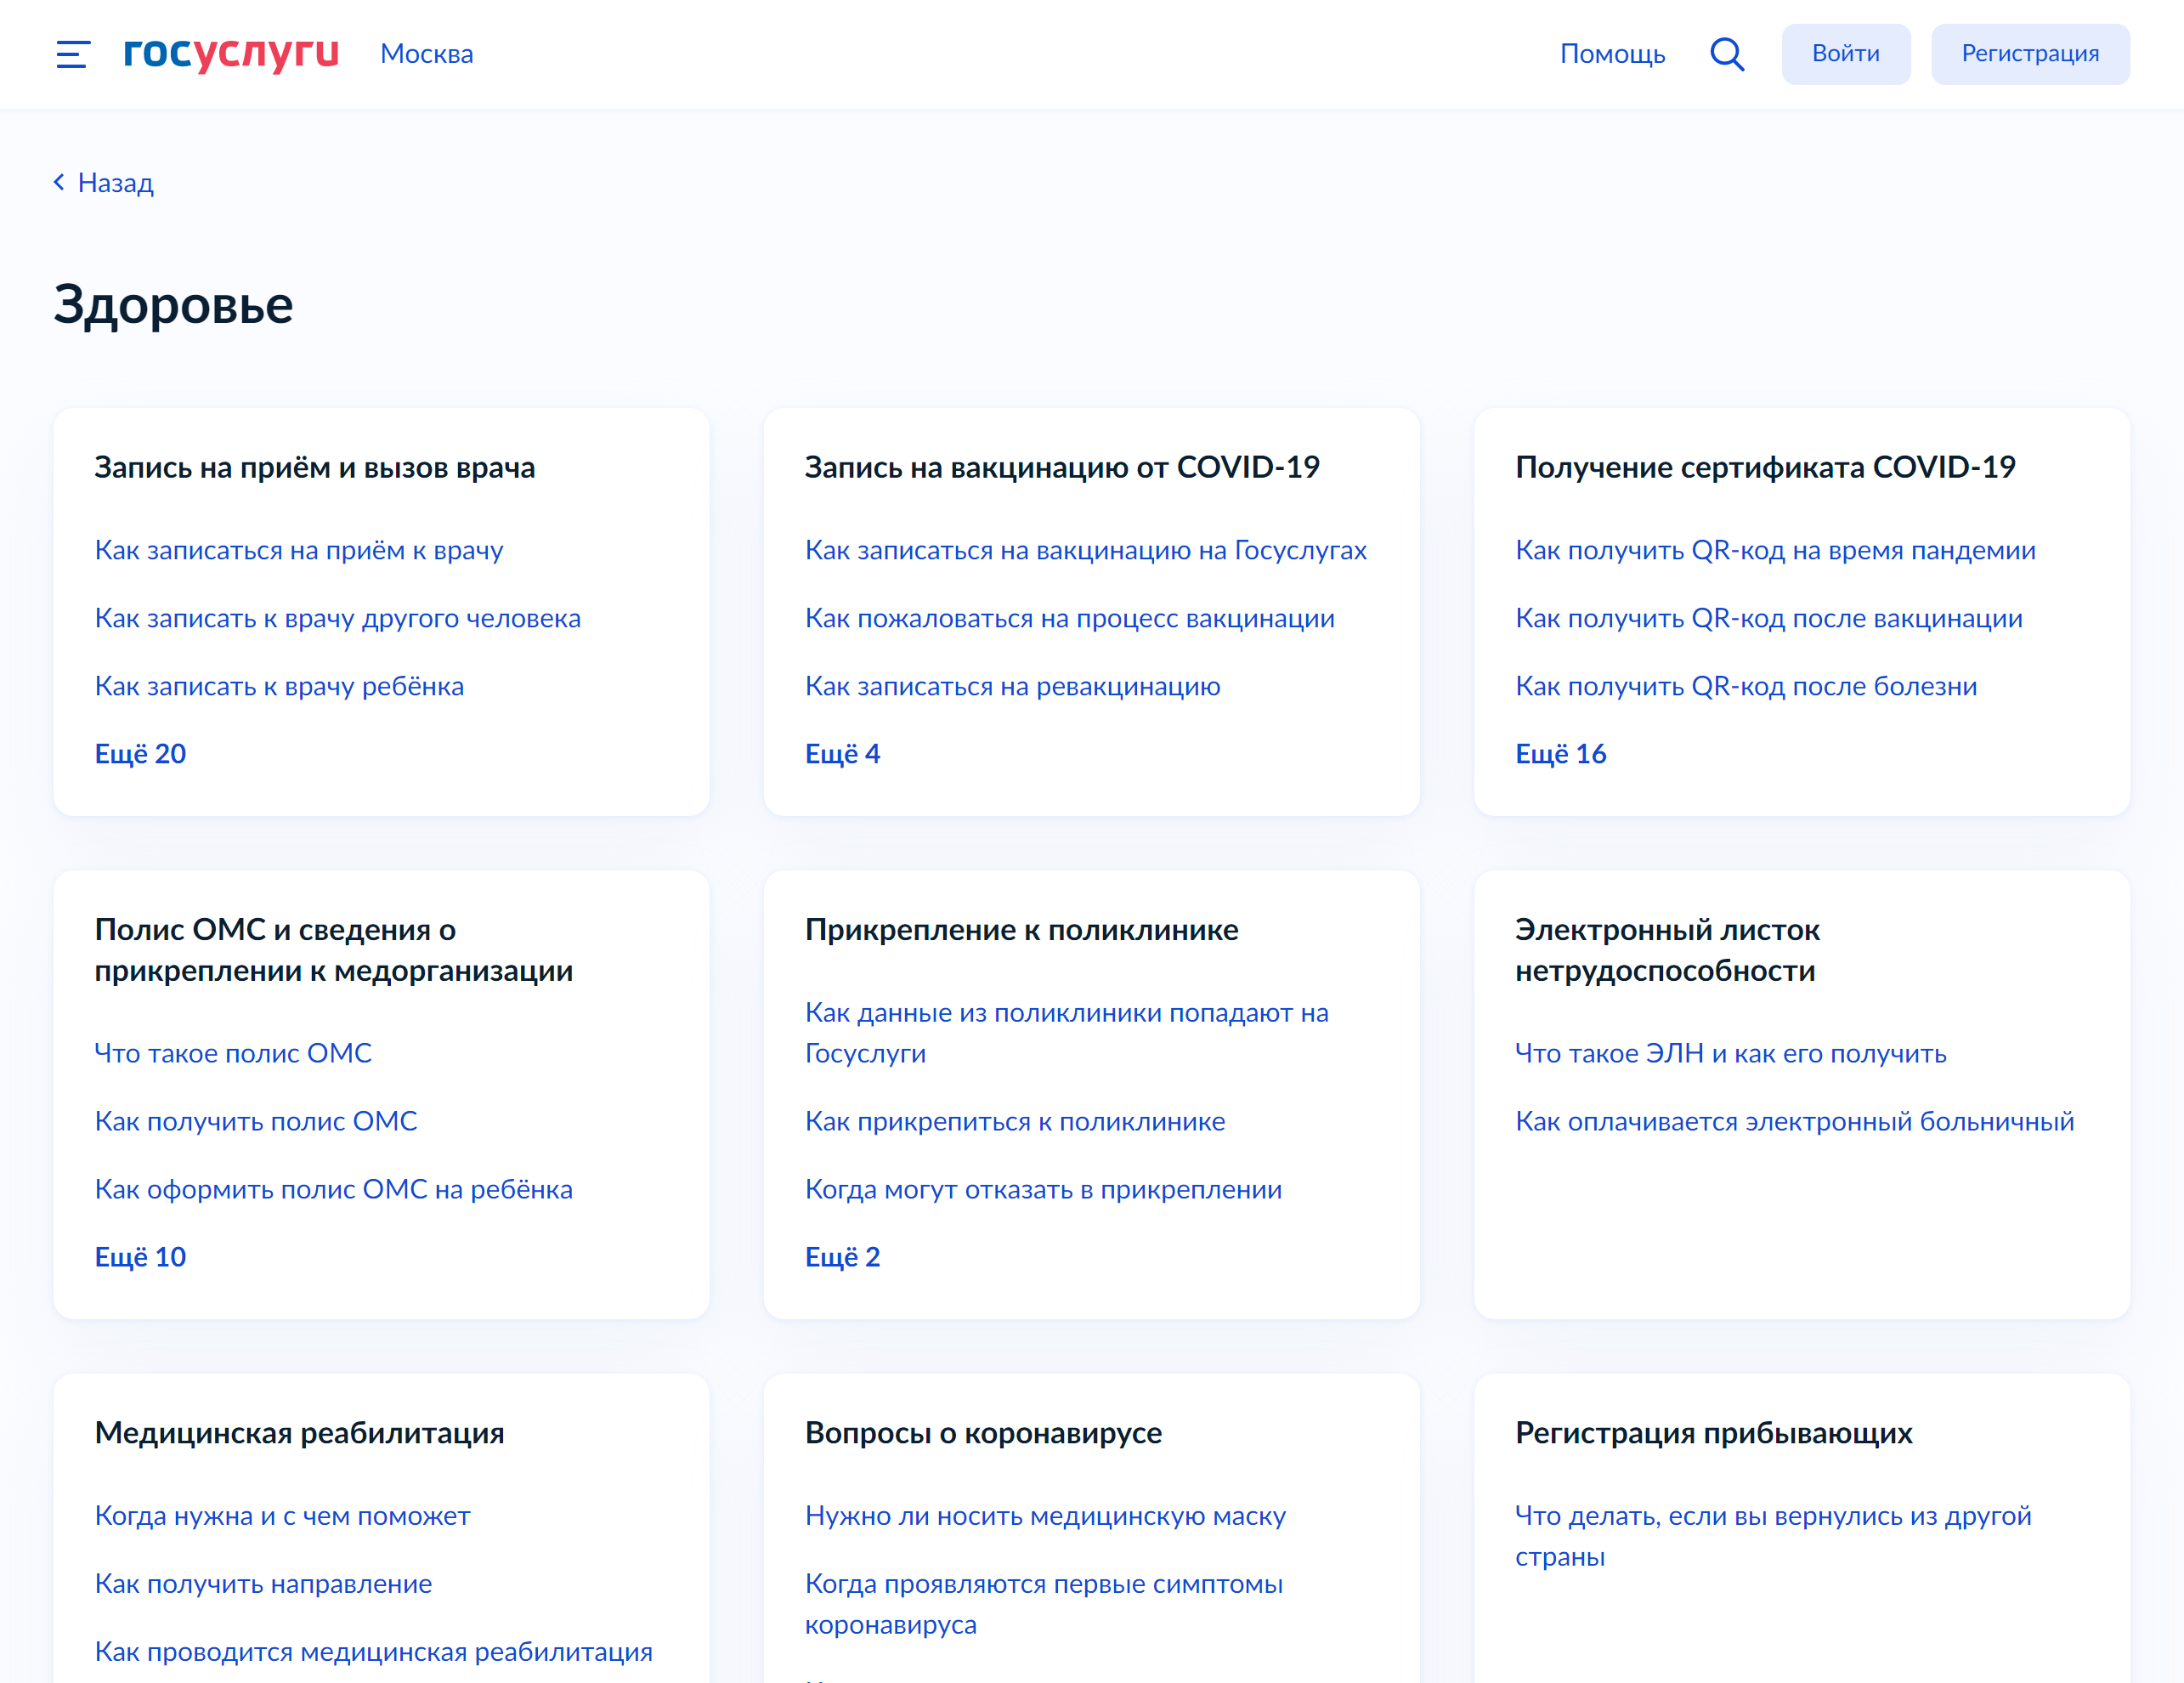2184x1683 pixels.
Task: Expand Ещё 16 in COVID certificate card
Action: pyautogui.click(x=1560, y=754)
